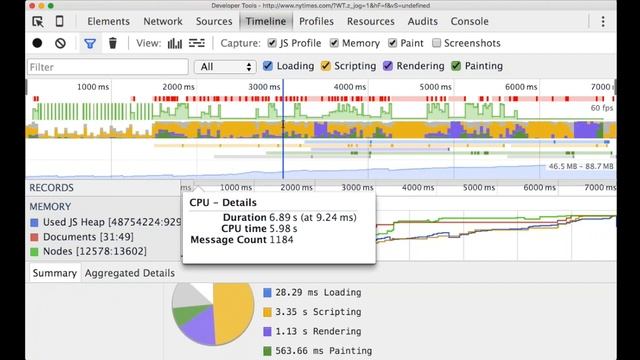Click the MEMORY section header
640x360 pixels.
(50, 207)
